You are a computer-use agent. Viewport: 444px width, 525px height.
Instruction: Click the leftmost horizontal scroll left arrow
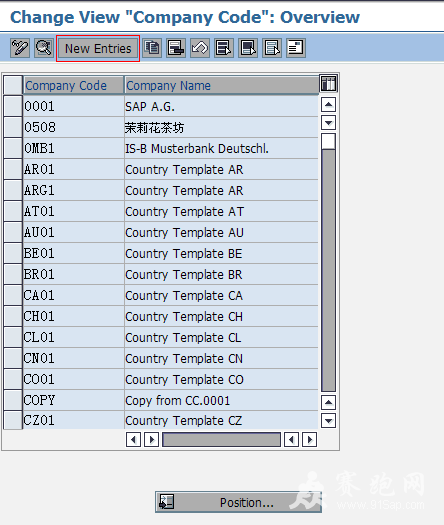point(133,439)
